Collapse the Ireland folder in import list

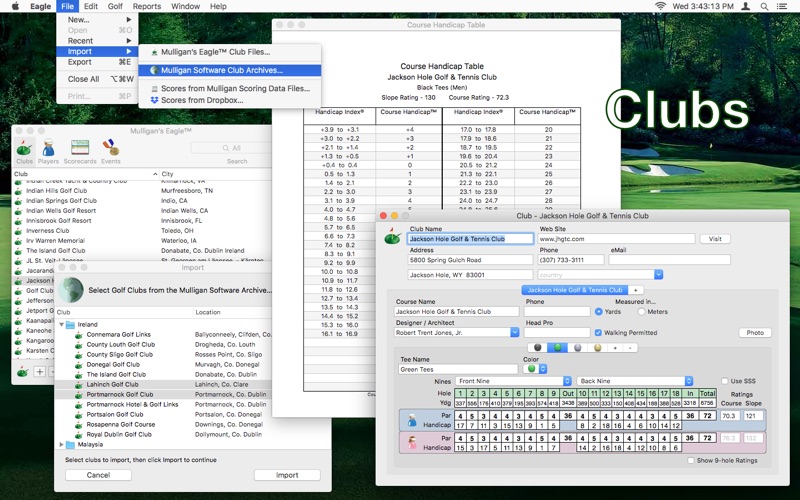click(62, 325)
